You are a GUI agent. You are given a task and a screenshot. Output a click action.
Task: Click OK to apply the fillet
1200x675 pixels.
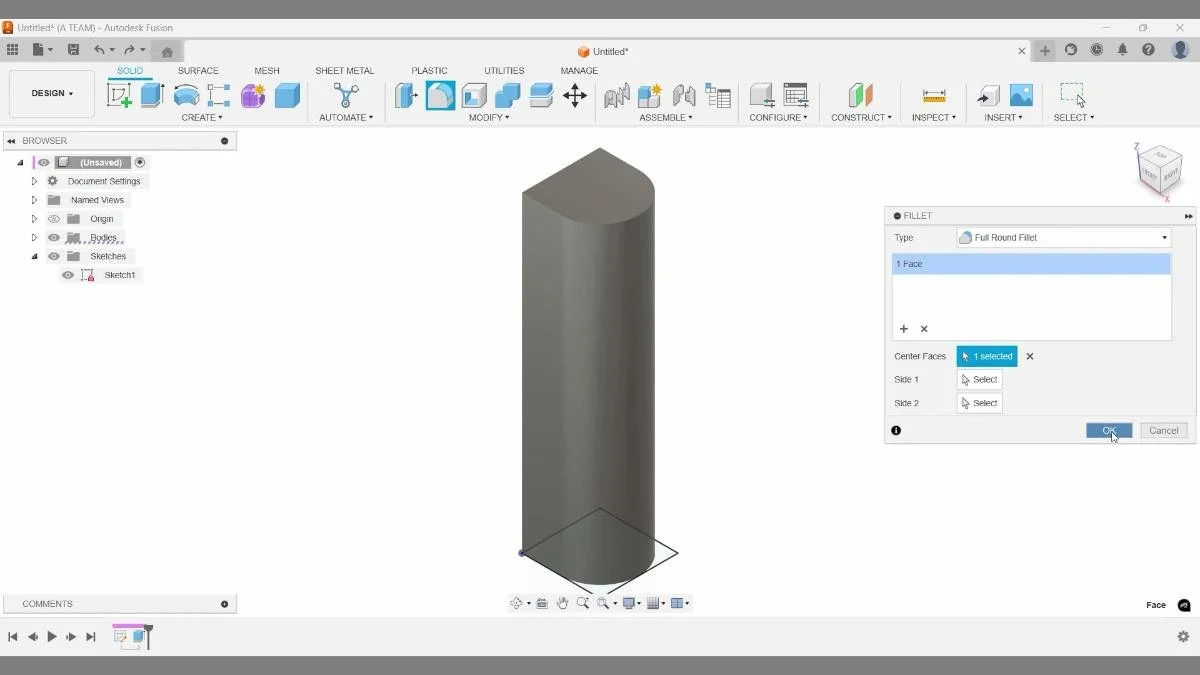coord(1109,430)
